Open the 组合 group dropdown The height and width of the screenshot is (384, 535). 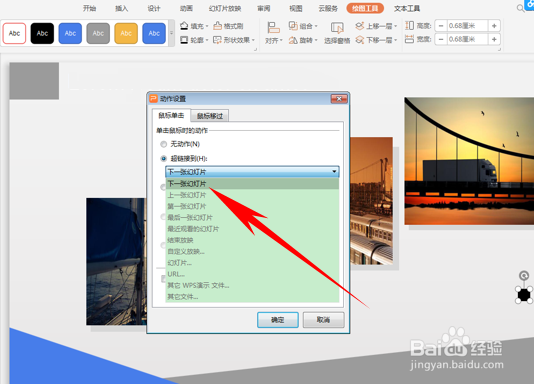click(303, 26)
